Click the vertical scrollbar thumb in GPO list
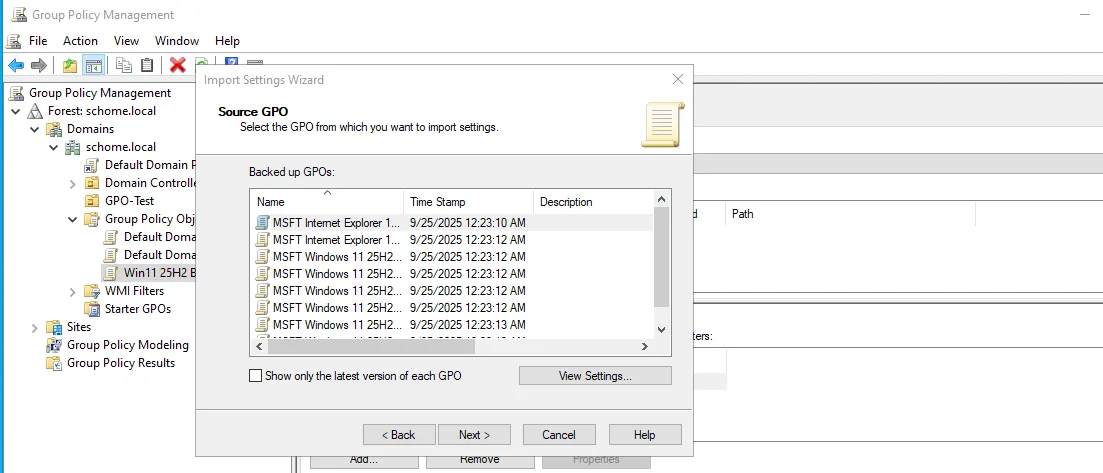Screen dimensions: 1103x473 pyautogui.click(x=661, y=256)
